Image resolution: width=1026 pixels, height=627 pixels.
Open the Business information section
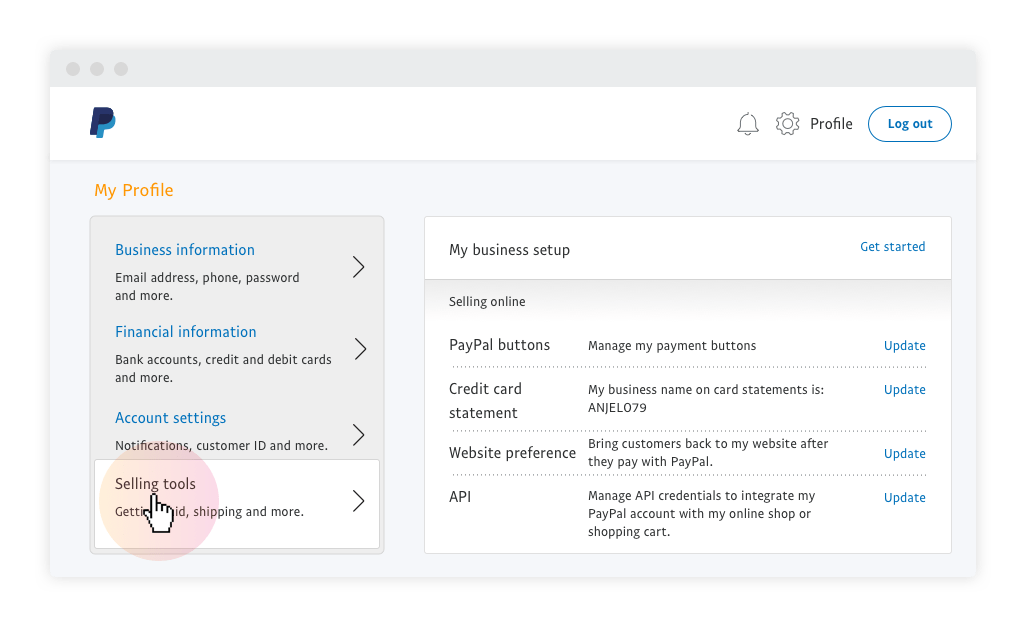click(x=185, y=250)
